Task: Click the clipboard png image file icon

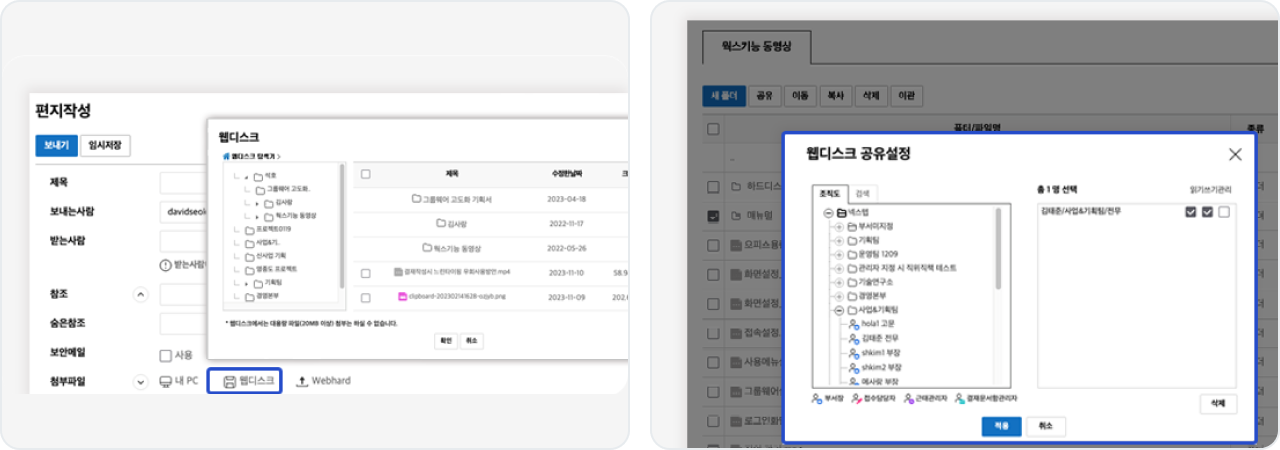Action: tap(402, 297)
